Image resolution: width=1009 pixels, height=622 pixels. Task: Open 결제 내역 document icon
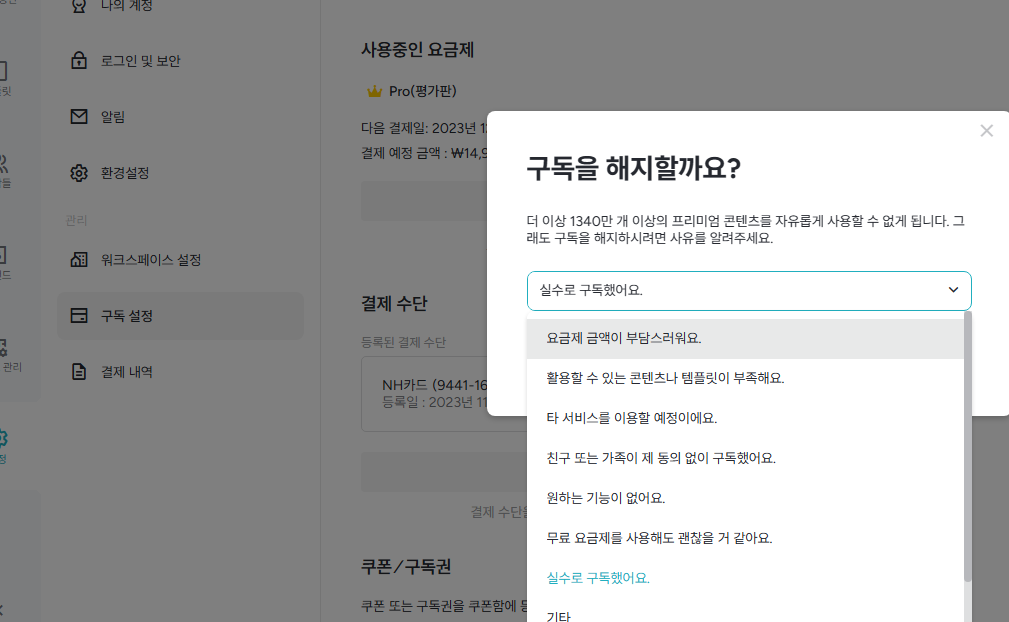(x=80, y=371)
